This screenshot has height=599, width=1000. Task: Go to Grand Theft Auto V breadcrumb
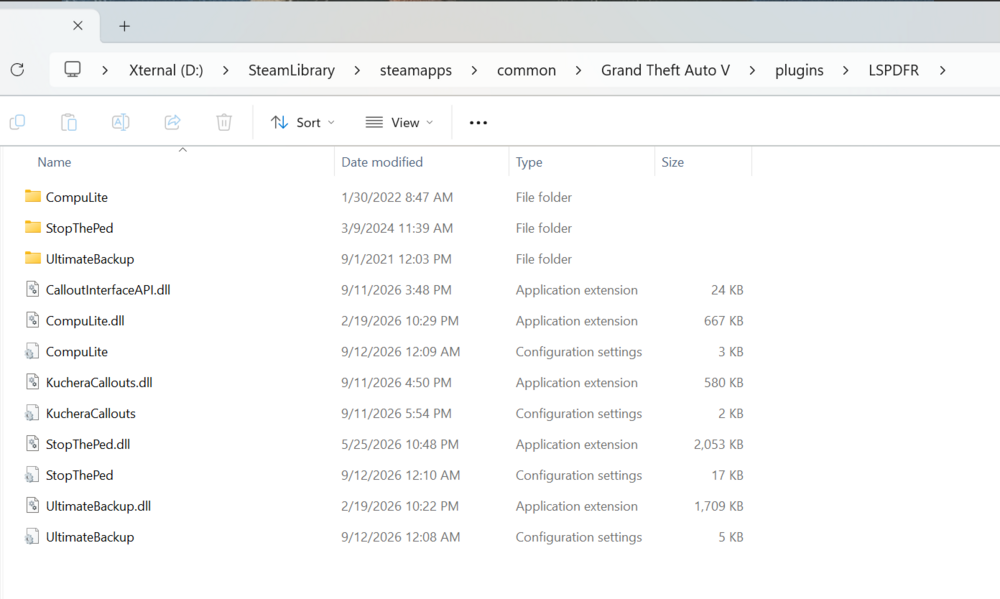[x=665, y=70]
